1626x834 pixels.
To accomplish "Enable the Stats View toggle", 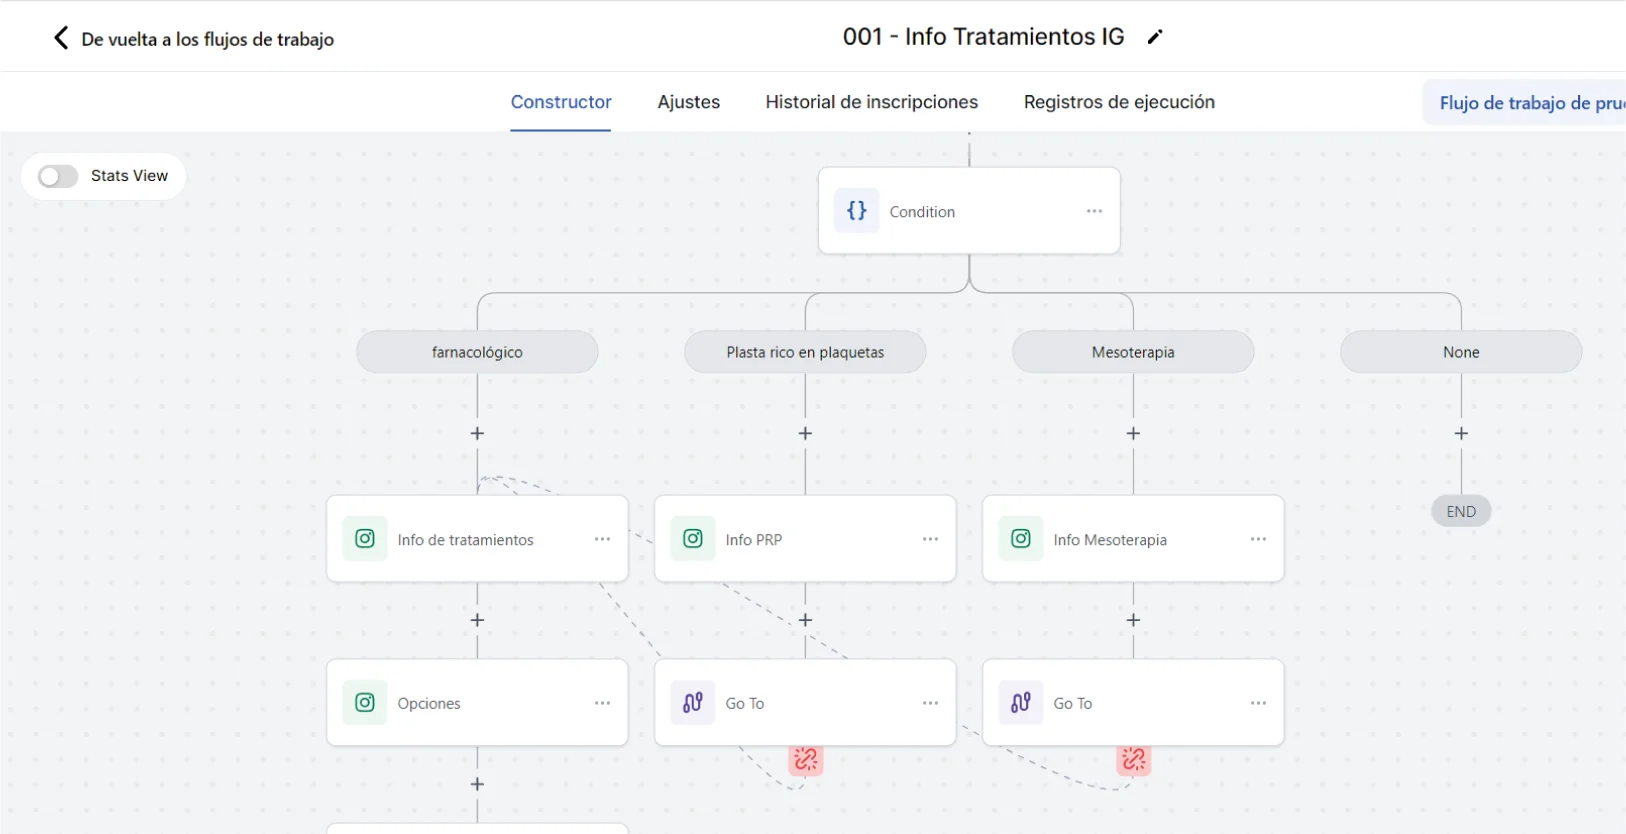I will click(58, 177).
